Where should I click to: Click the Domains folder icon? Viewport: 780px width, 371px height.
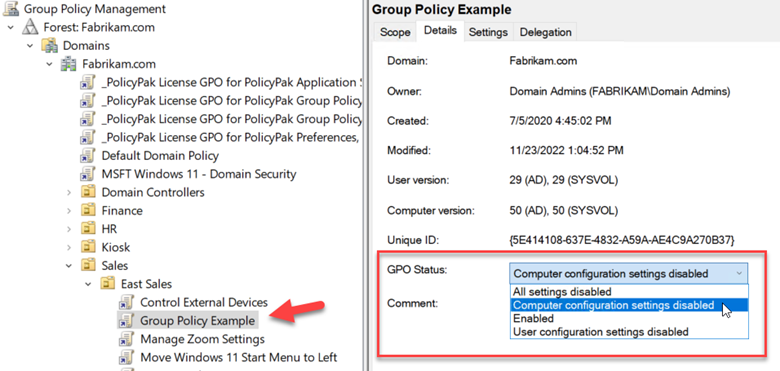point(50,45)
